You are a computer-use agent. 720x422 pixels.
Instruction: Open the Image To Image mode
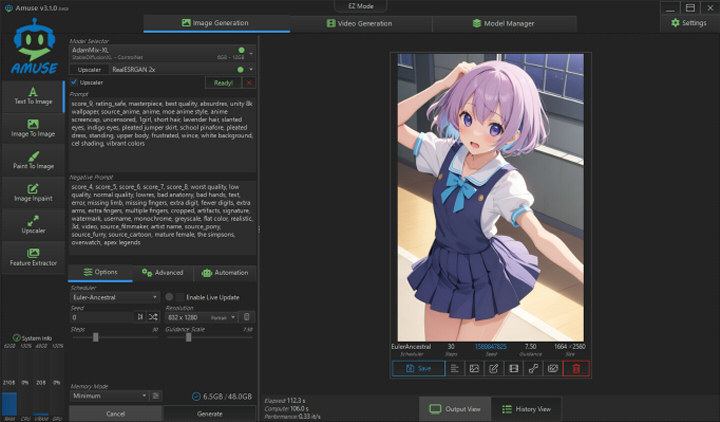pyautogui.click(x=33, y=128)
